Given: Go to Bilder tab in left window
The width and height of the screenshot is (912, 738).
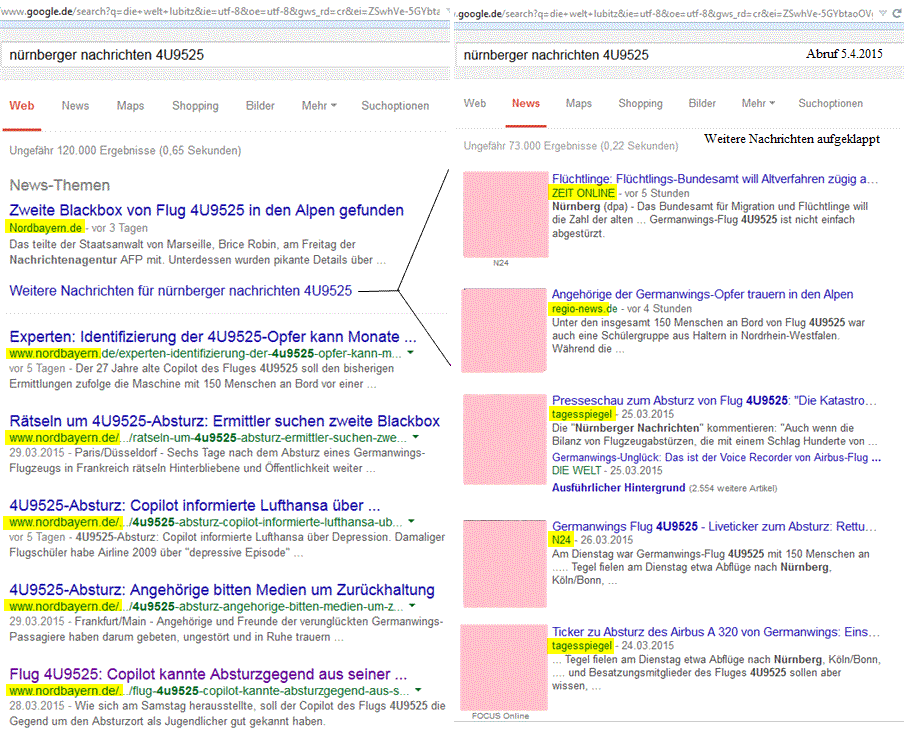Looking at the screenshot, I should click(x=260, y=106).
